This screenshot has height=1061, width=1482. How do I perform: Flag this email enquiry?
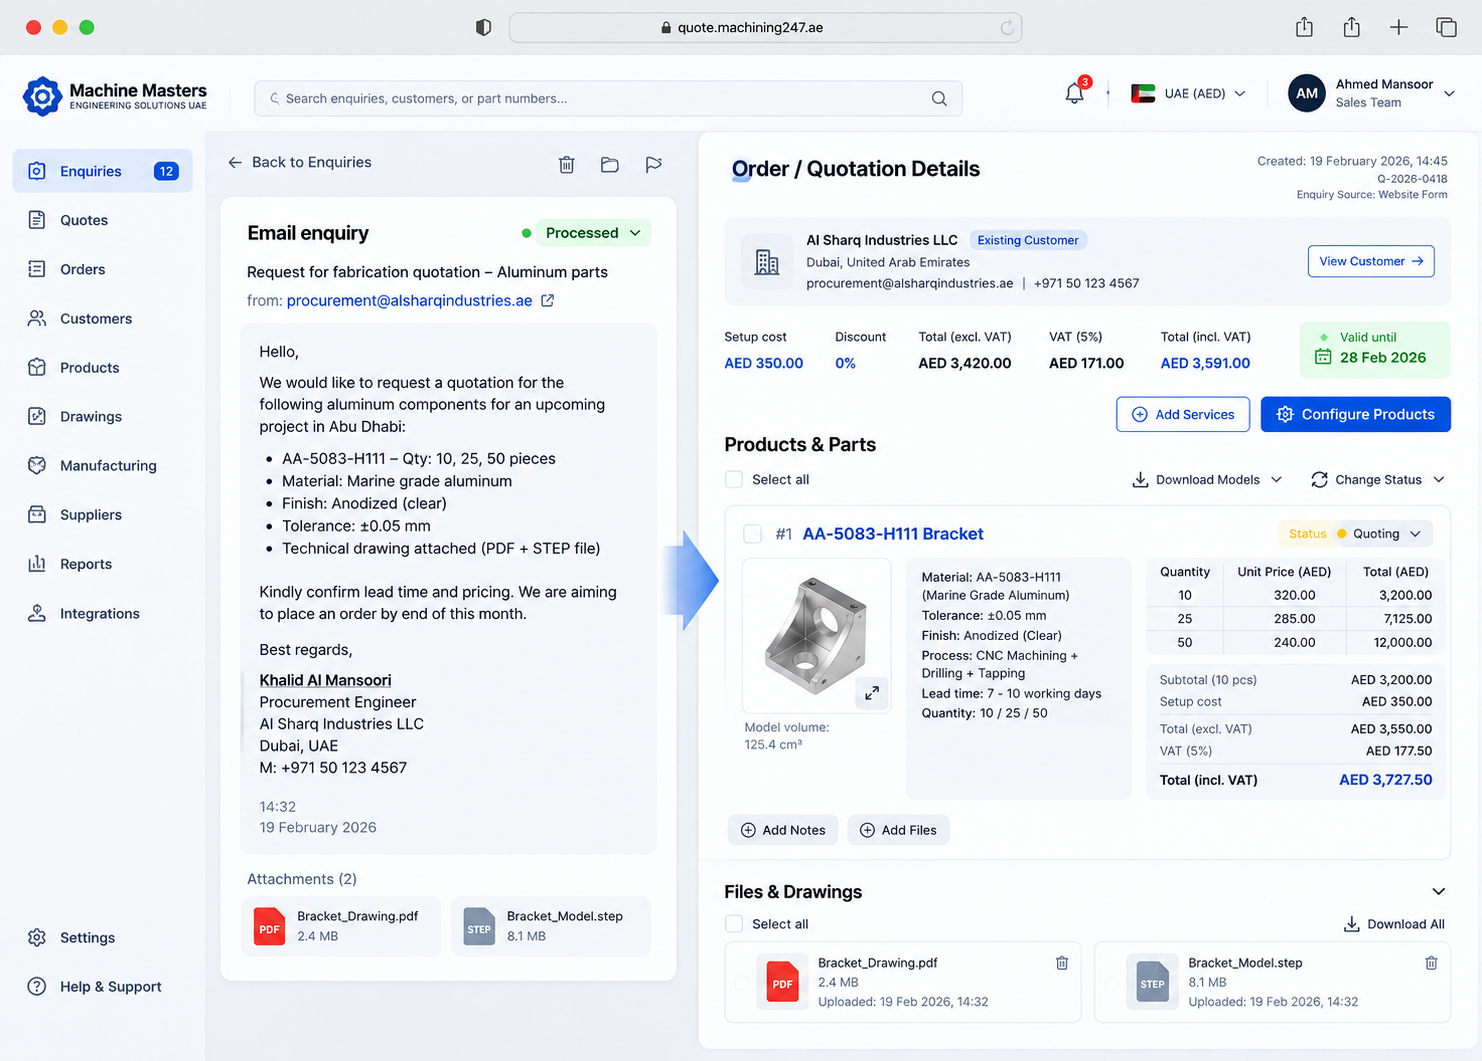(654, 164)
